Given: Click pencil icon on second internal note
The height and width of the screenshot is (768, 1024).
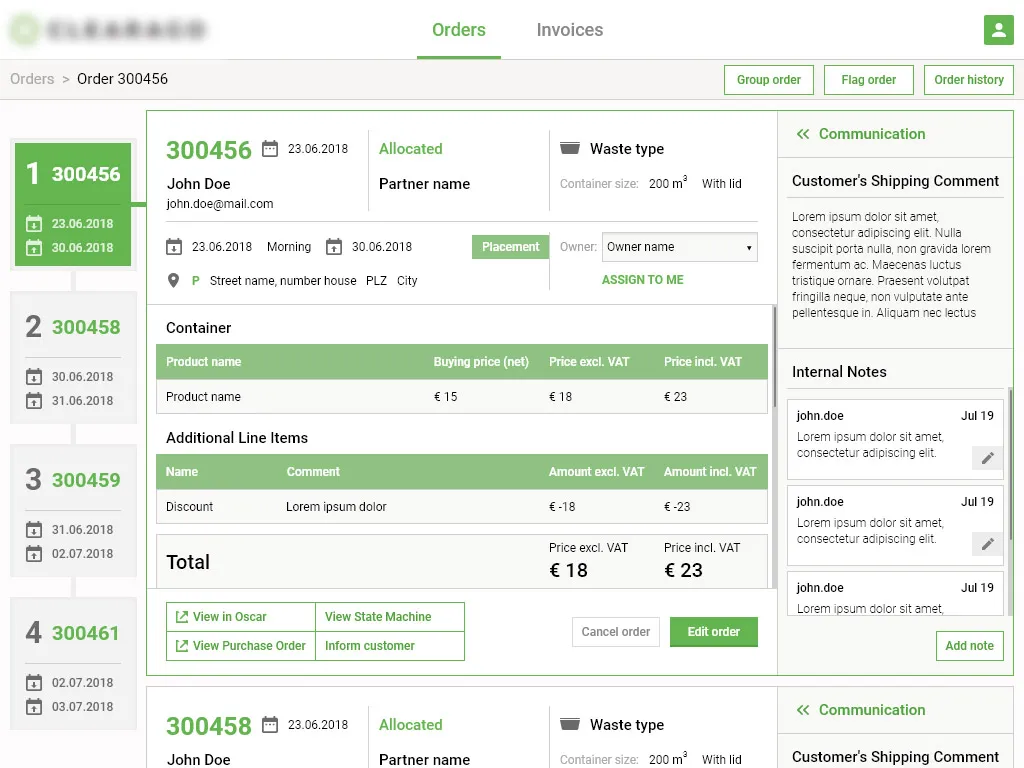Looking at the screenshot, I should (987, 544).
